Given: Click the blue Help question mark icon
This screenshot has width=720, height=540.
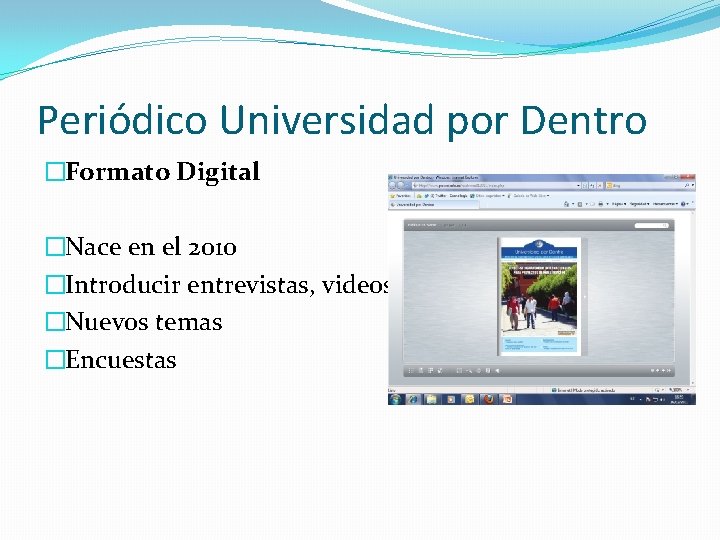Looking at the screenshot, I should click(x=683, y=204).
